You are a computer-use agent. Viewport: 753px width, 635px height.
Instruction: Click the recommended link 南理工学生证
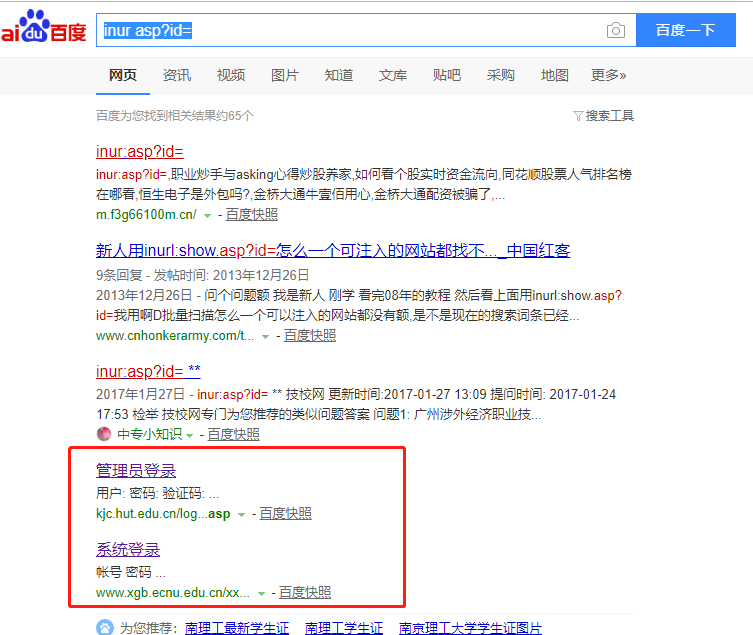pyautogui.click(x=344, y=628)
